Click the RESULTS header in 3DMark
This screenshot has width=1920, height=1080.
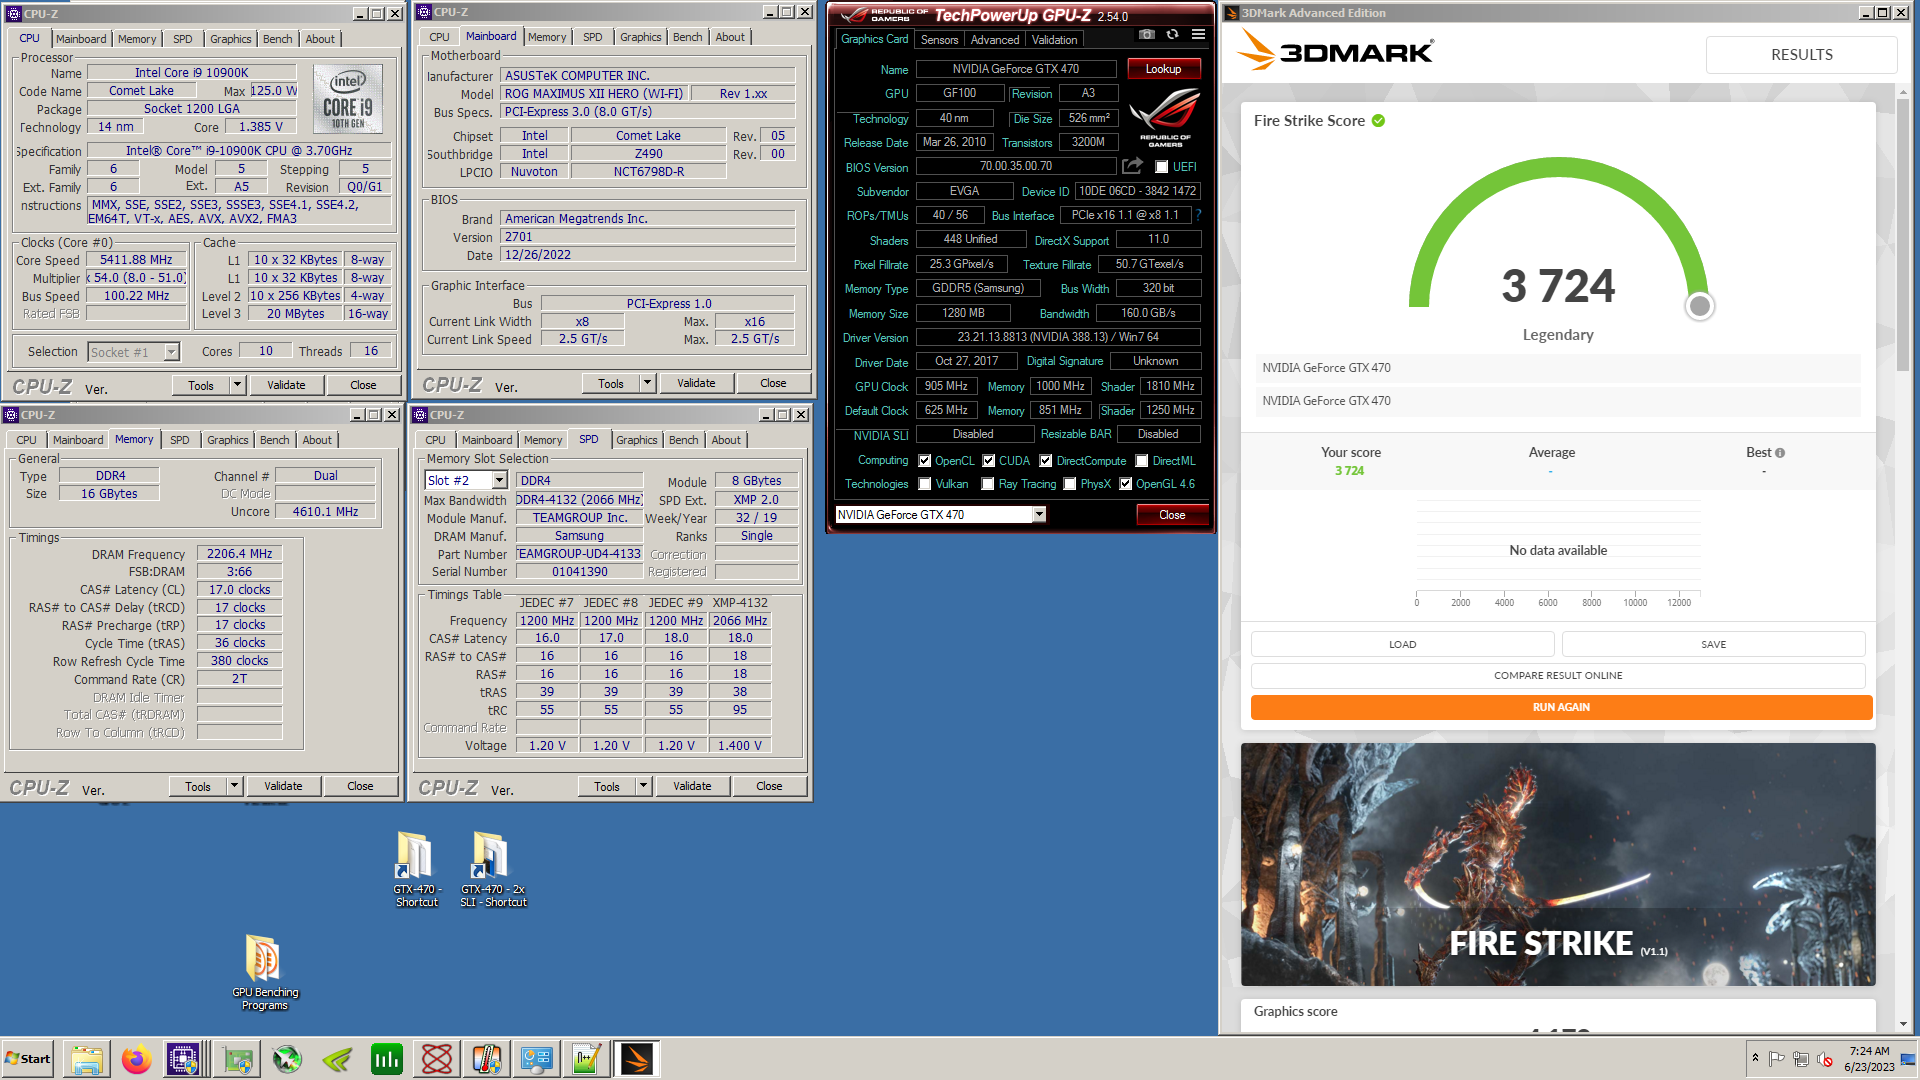coord(1802,55)
